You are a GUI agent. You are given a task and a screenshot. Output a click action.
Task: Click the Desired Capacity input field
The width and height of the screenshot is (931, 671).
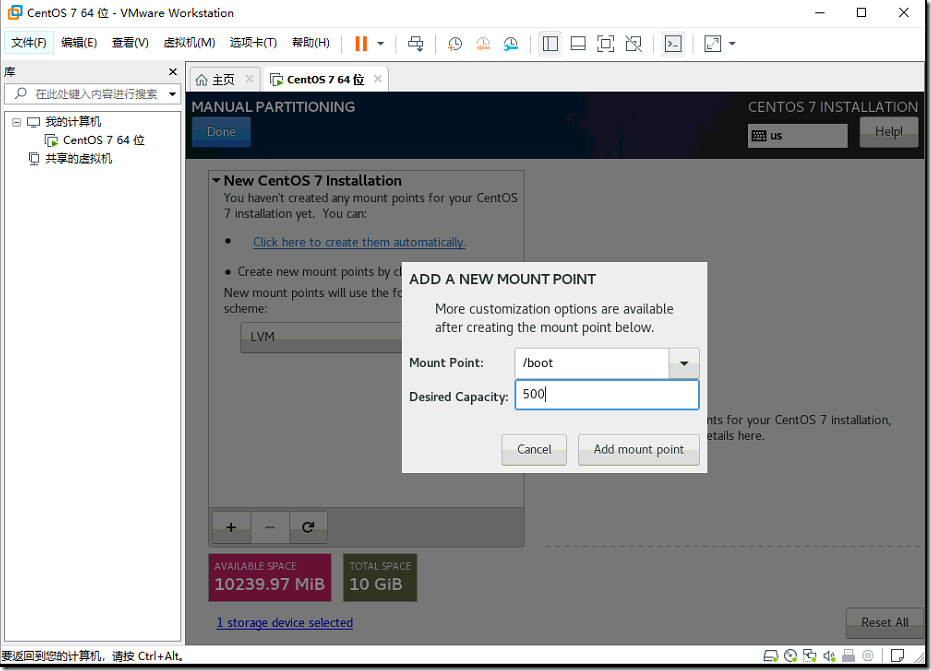607,394
